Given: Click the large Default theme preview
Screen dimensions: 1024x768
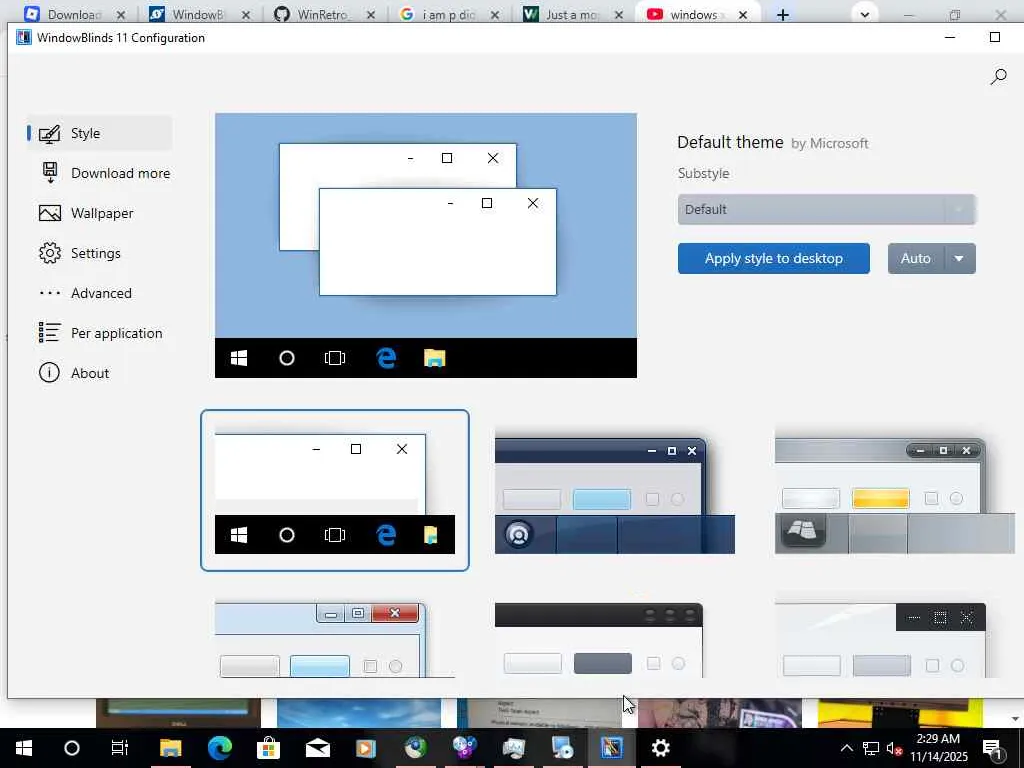Looking at the screenshot, I should pos(426,246).
